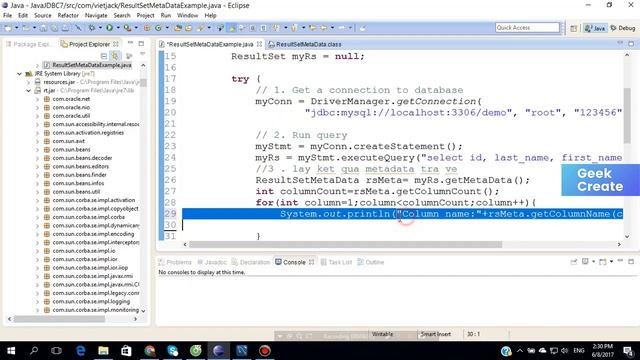Open the Debug configurations dropdown arrow
The width and height of the screenshot is (640, 360).
pyautogui.click(x=100, y=28)
